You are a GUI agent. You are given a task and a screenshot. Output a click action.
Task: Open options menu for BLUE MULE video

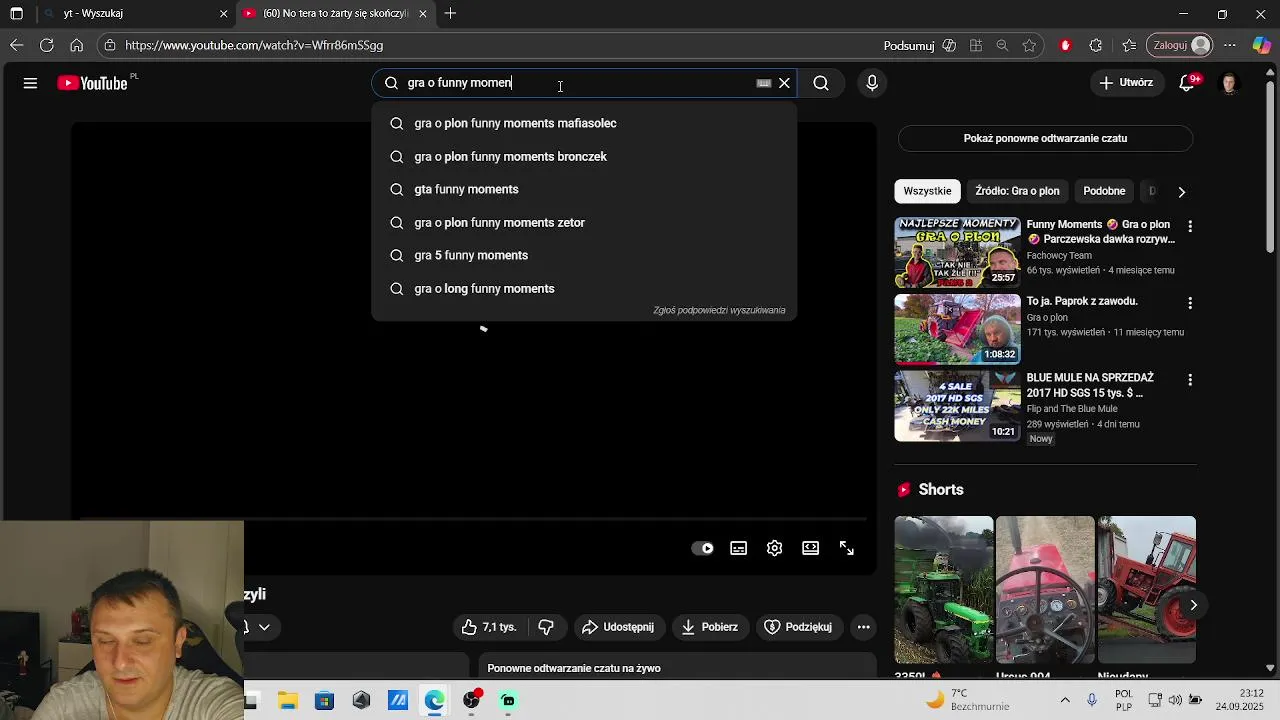pyautogui.click(x=1190, y=380)
